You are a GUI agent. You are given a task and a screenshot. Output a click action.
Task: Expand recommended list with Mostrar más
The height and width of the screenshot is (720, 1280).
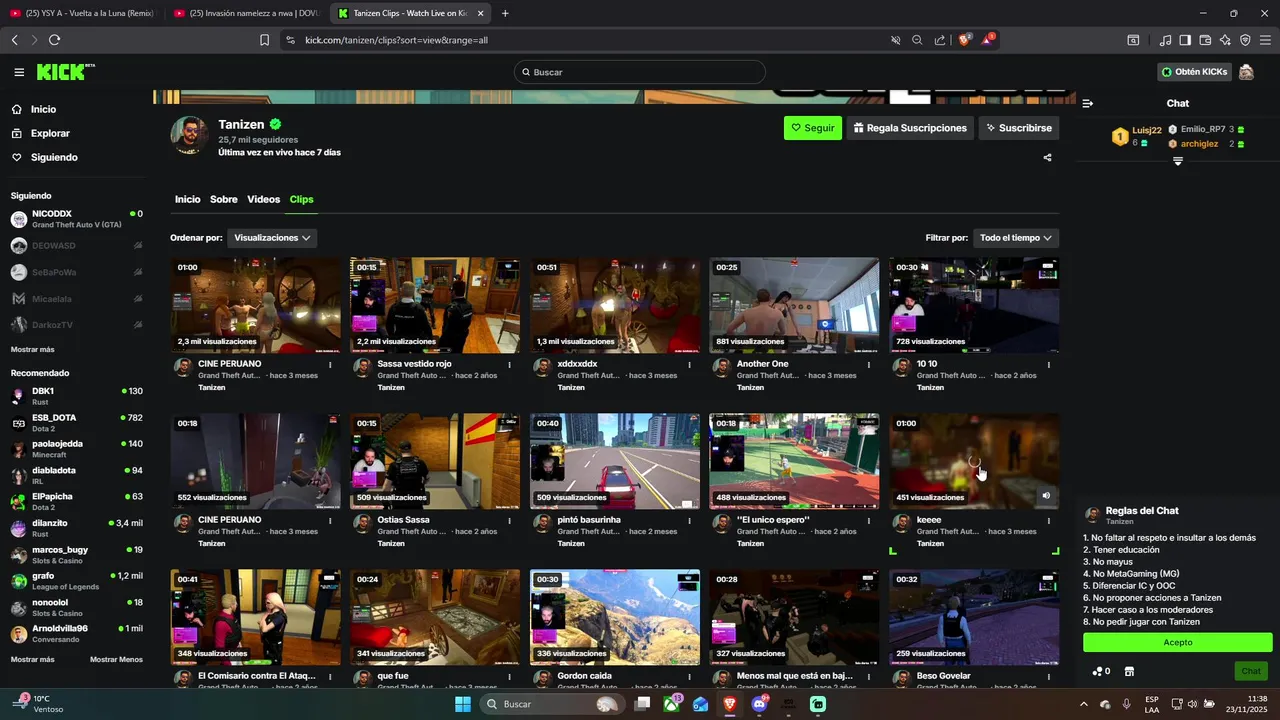tap(33, 659)
